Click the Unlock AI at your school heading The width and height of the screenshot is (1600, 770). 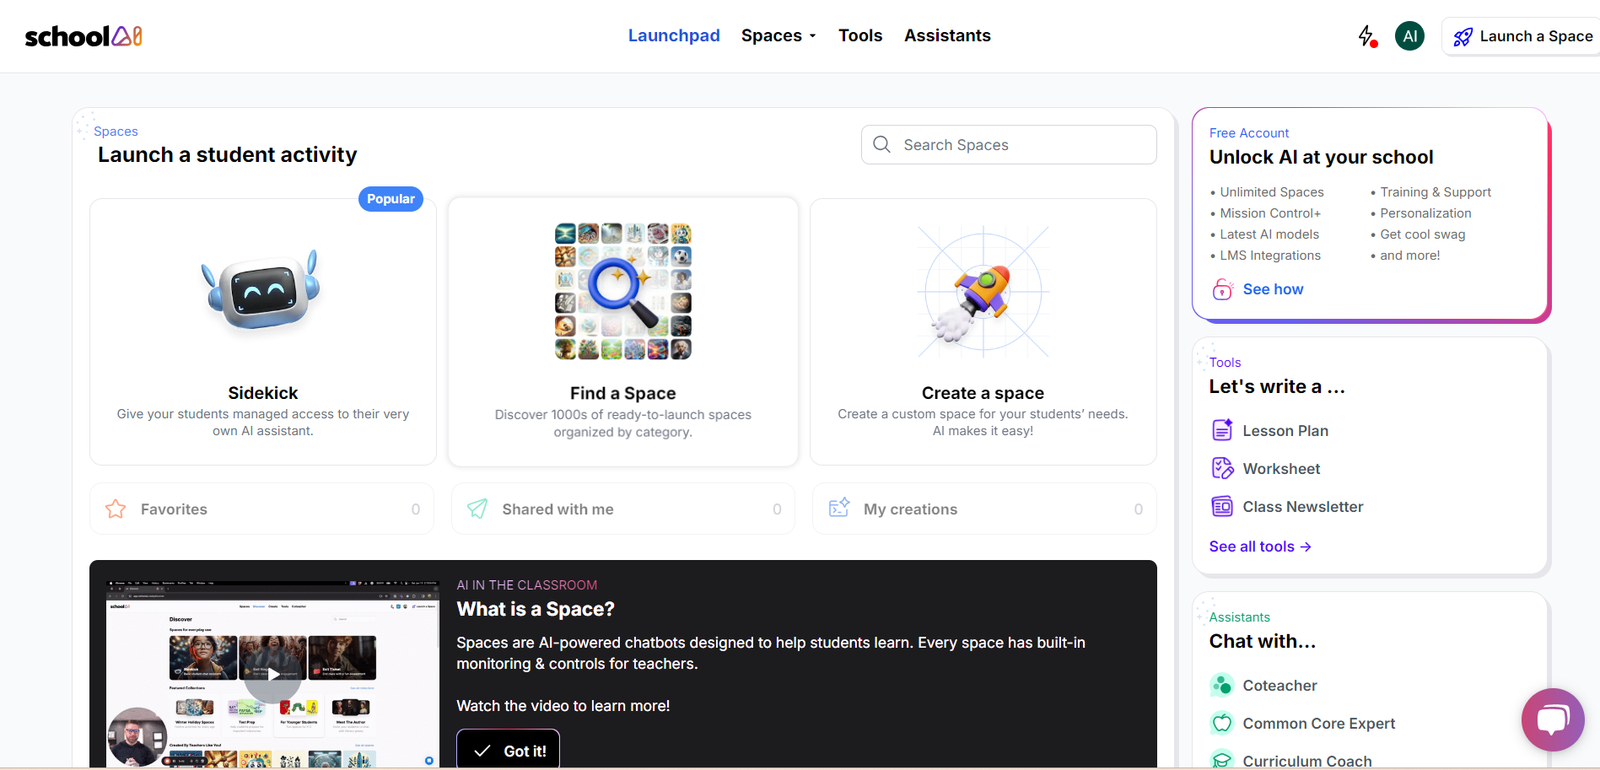coord(1321,157)
